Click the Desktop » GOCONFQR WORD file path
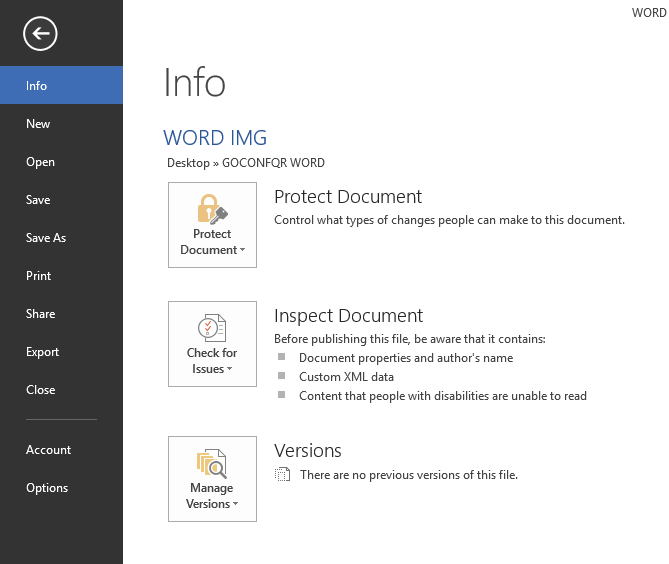Image resolution: width=669 pixels, height=564 pixels. (246, 163)
